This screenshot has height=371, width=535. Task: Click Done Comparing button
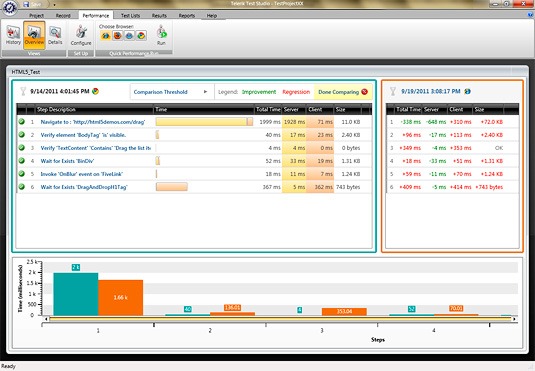(x=343, y=92)
